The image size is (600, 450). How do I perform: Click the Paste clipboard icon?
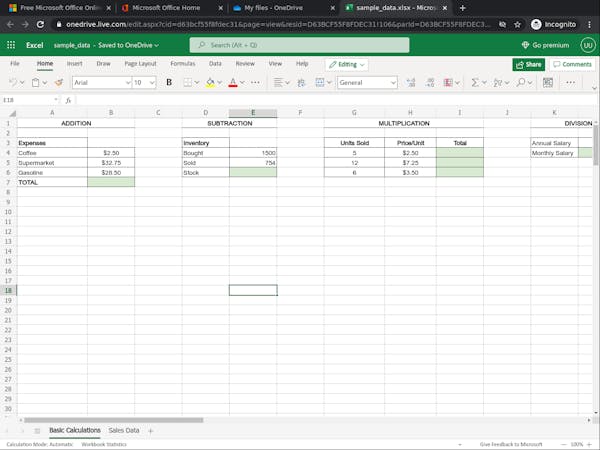pyautogui.click(x=35, y=82)
